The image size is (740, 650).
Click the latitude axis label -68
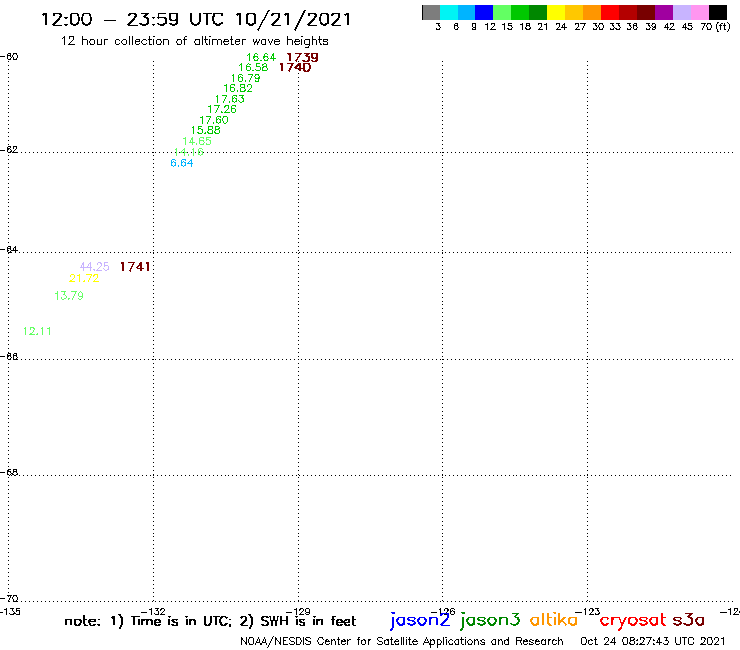click(x=9, y=473)
